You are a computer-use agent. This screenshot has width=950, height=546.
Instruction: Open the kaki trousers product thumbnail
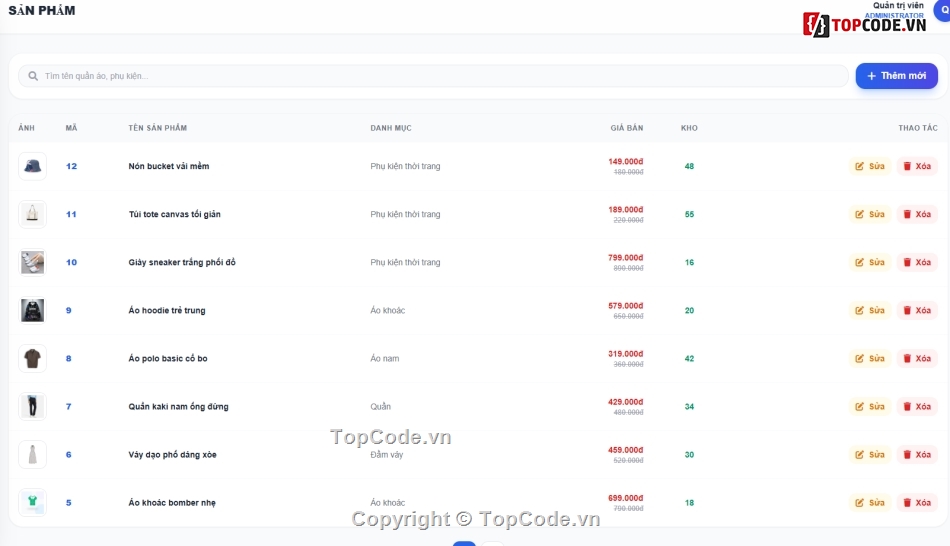33,407
